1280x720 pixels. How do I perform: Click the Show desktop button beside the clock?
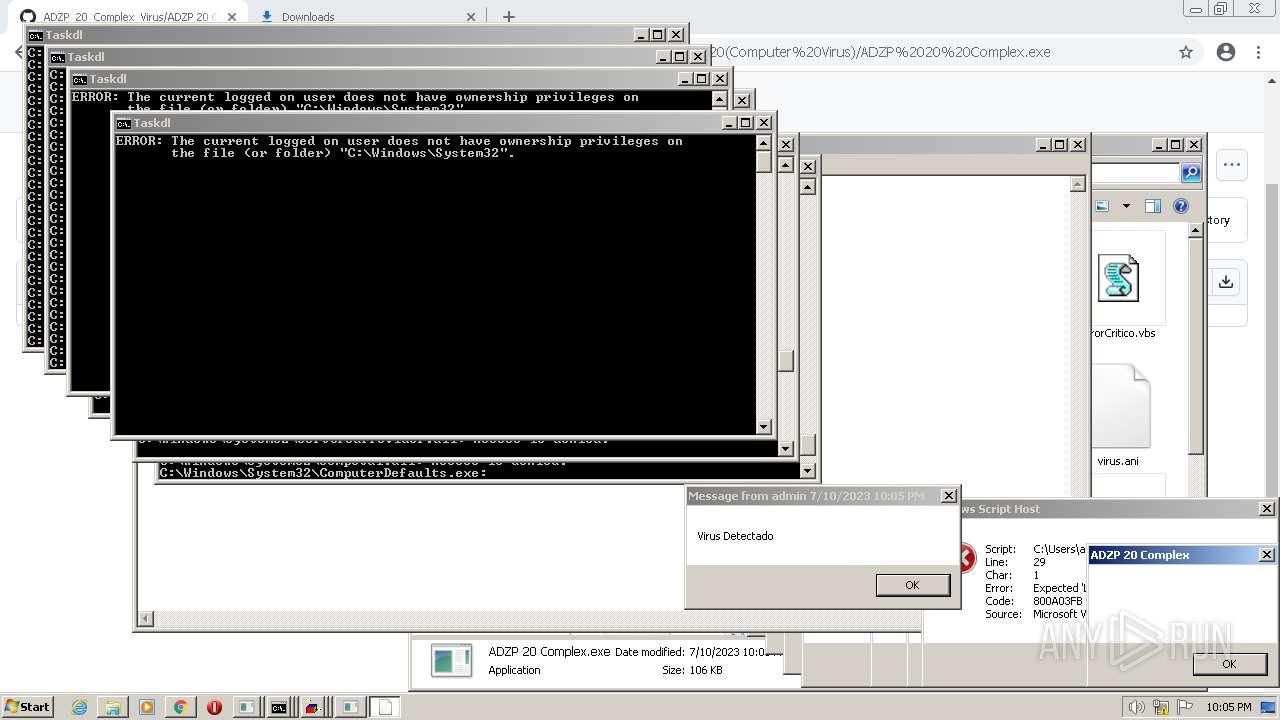click(x=1268, y=707)
